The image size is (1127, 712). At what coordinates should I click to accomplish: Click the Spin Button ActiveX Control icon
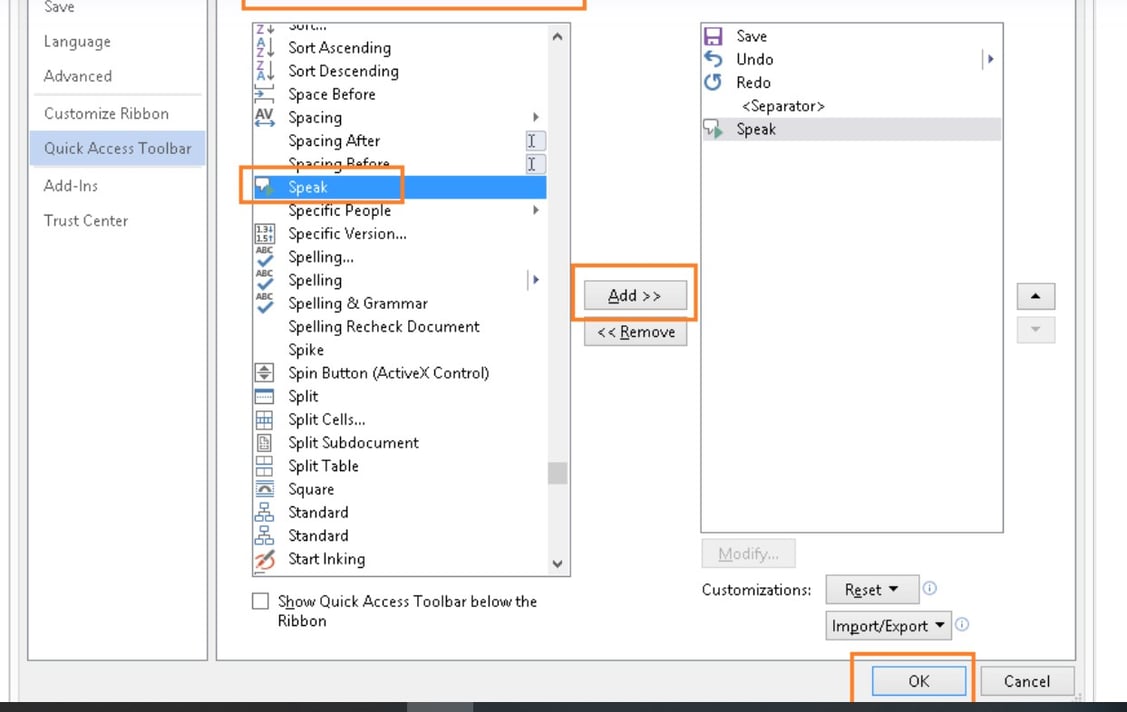pos(264,373)
